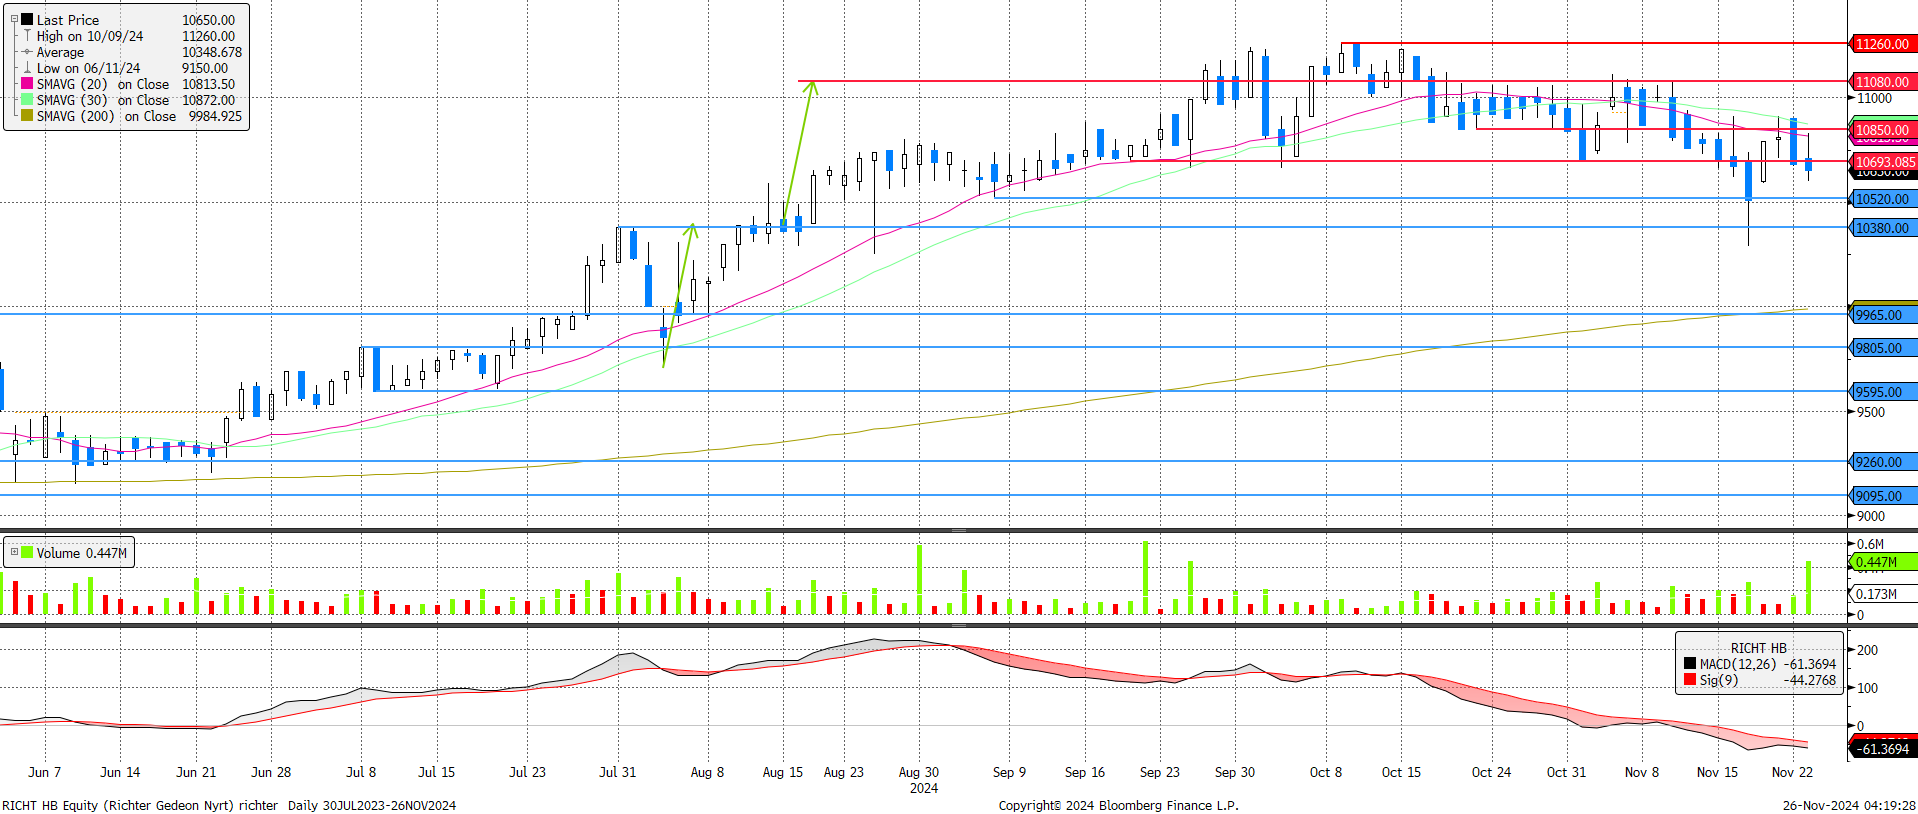Screen dimensions: 1918x814
Task: Click the red Sig(9) legend swatch
Action: point(1690,680)
